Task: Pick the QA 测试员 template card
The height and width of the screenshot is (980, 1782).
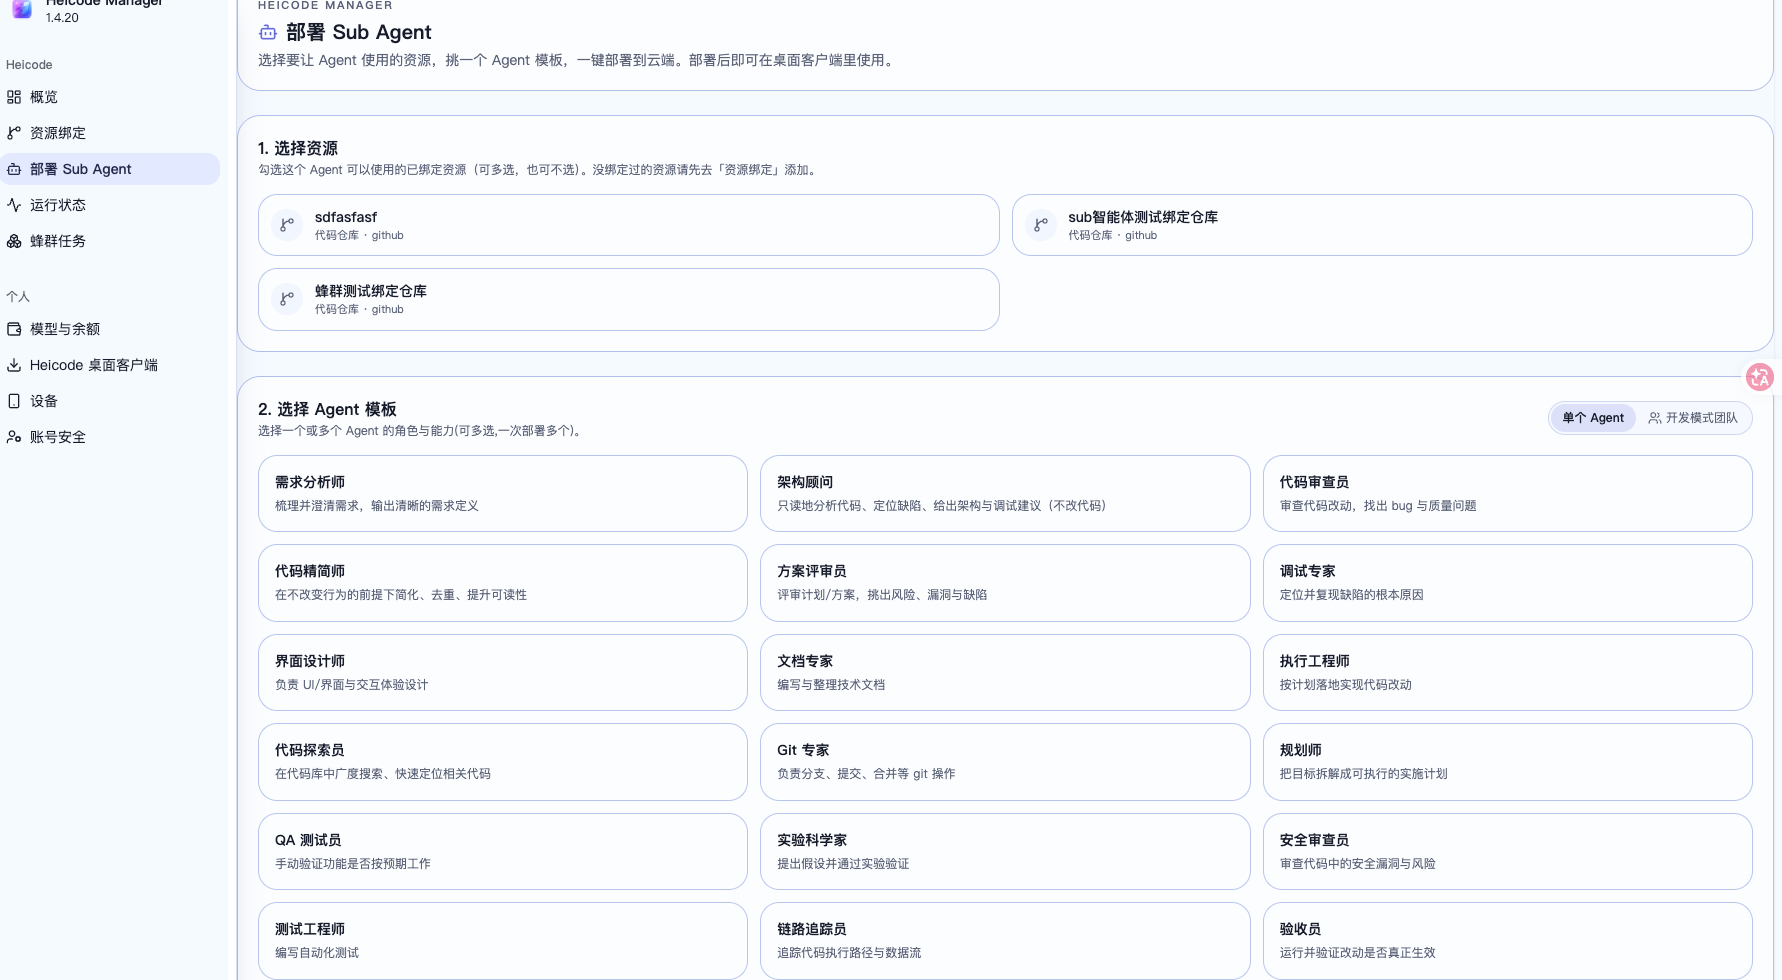Action: [503, 852]
